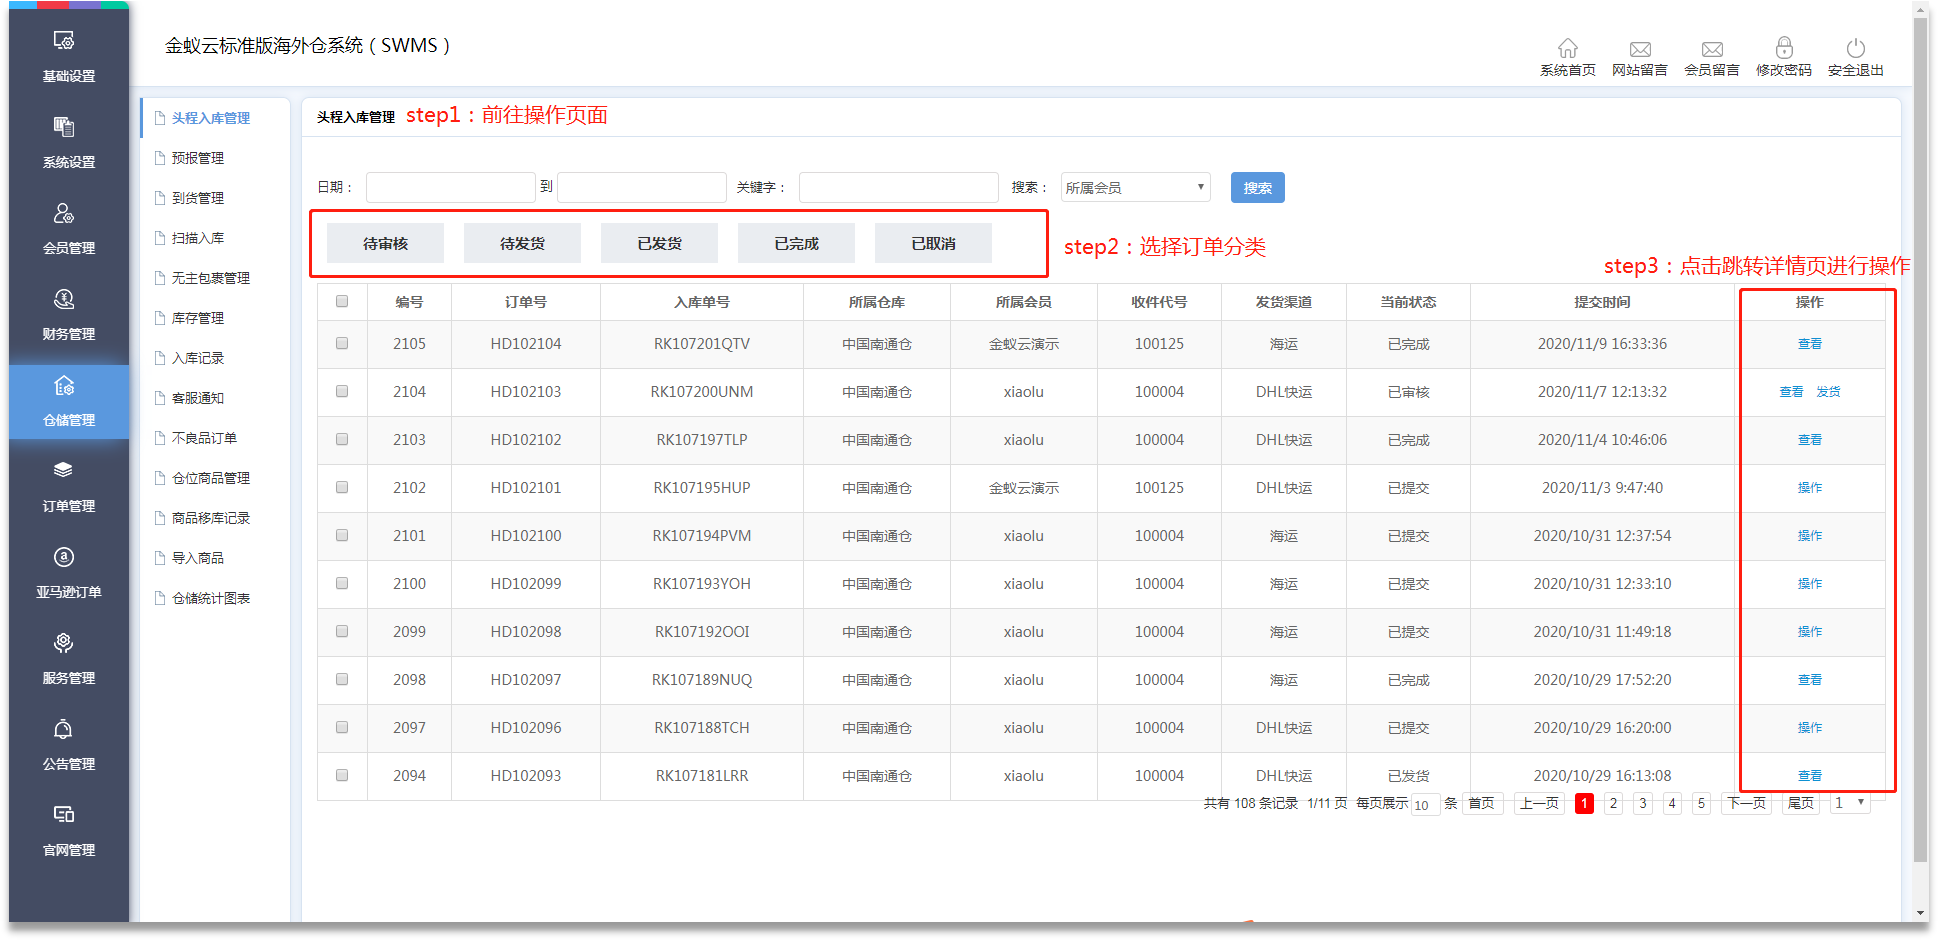Click the 会员管理 sidebar icon
Screen dimensions: 1938x940
coord(64,214)
